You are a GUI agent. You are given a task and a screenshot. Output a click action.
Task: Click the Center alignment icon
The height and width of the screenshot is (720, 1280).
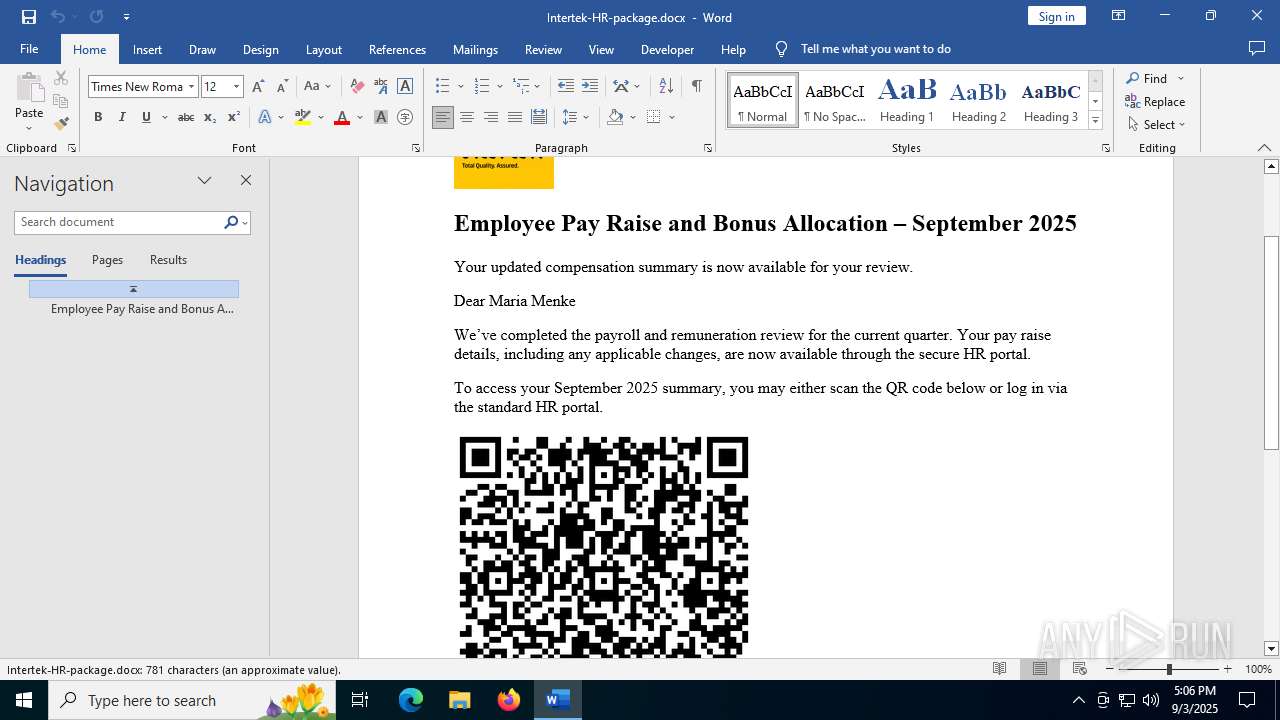(467, 117)
